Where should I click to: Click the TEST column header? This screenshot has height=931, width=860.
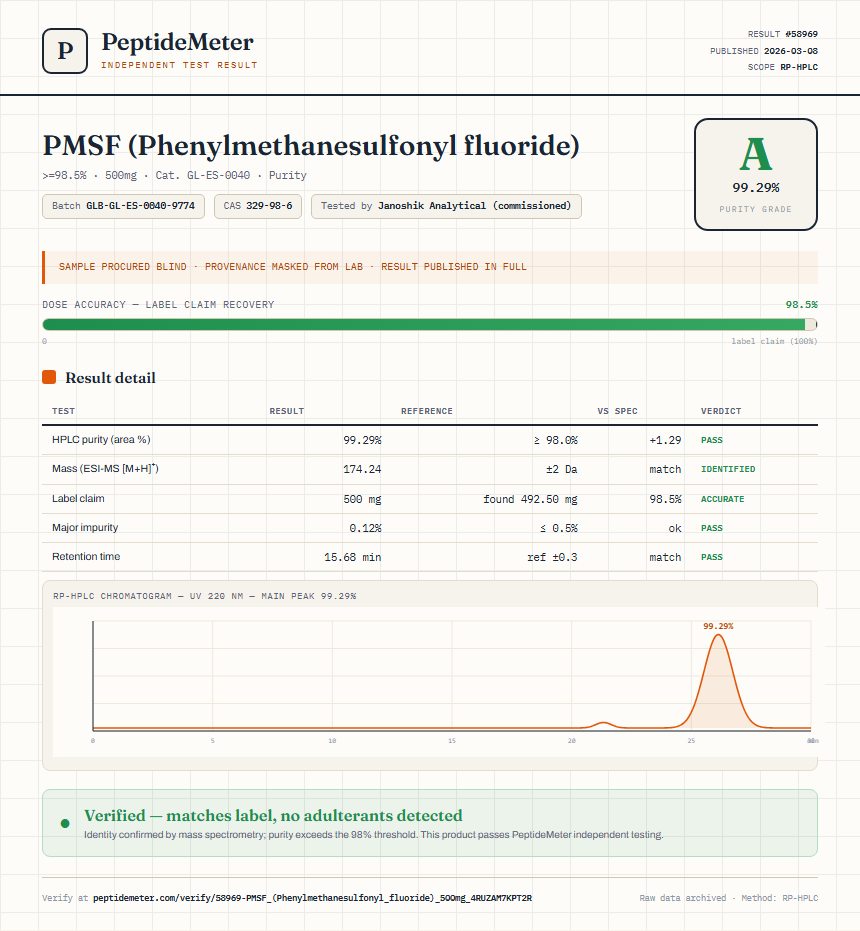[x=64, y=411]
